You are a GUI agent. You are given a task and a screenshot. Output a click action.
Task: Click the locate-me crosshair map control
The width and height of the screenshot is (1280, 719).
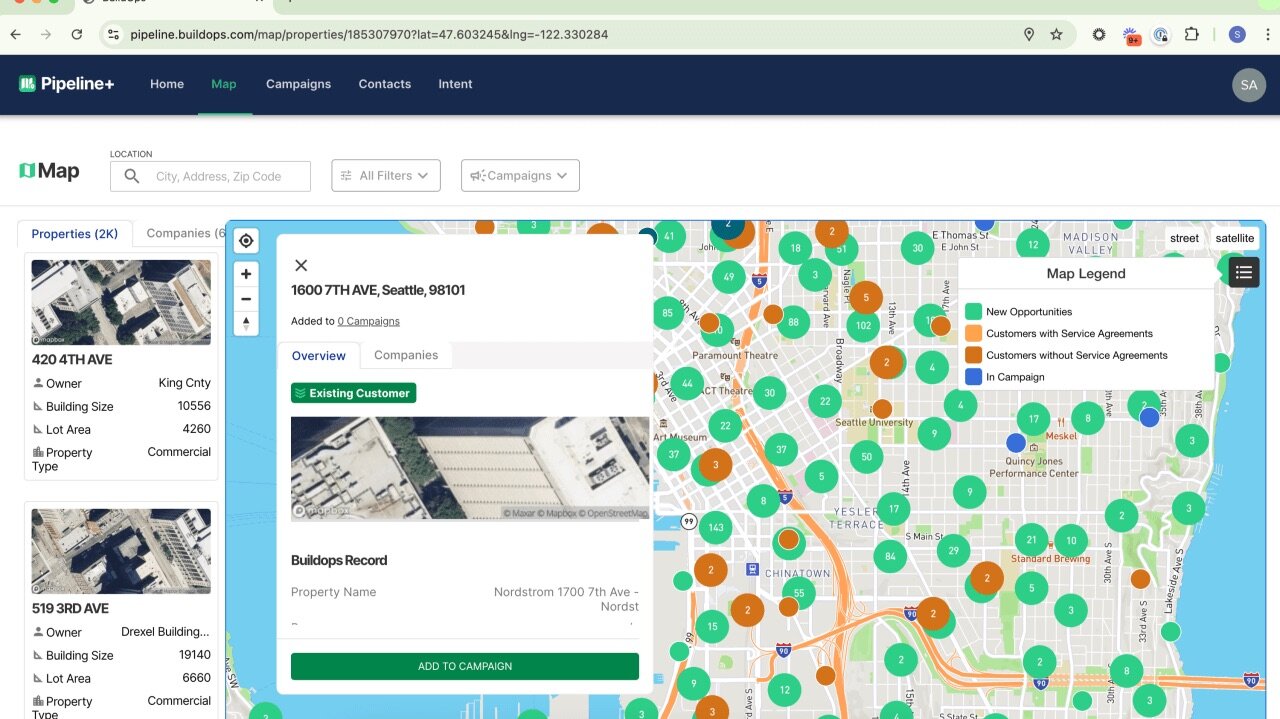tap(246, 241)
